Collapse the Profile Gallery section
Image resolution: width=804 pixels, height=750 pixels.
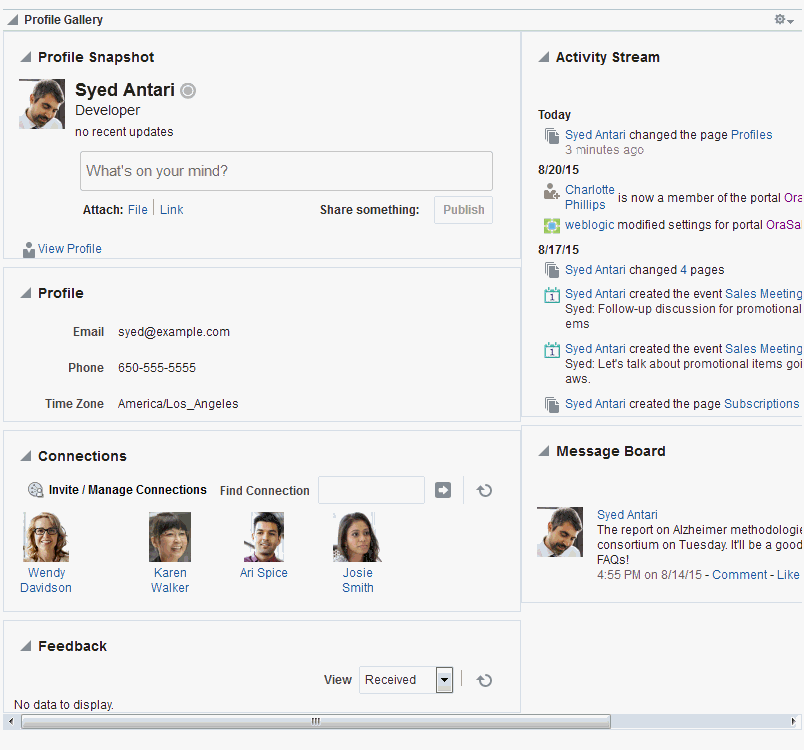13,20
